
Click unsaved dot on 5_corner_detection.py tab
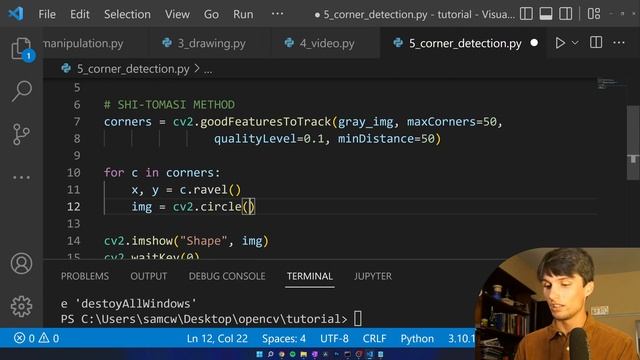(534, 43)
